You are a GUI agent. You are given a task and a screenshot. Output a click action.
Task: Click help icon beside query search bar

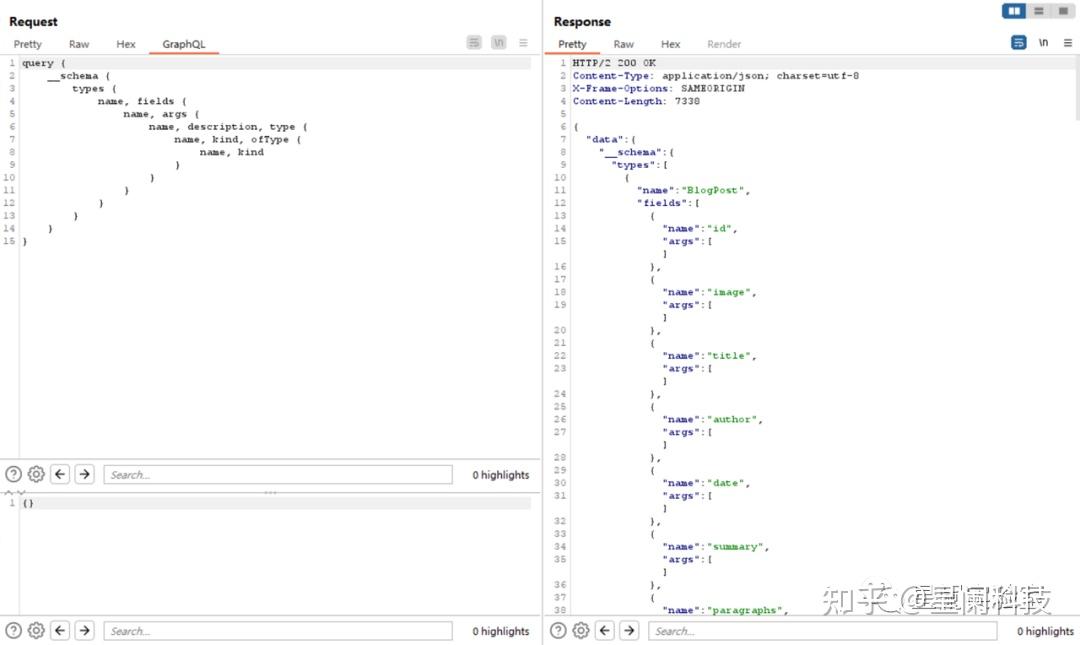(13, 475)
